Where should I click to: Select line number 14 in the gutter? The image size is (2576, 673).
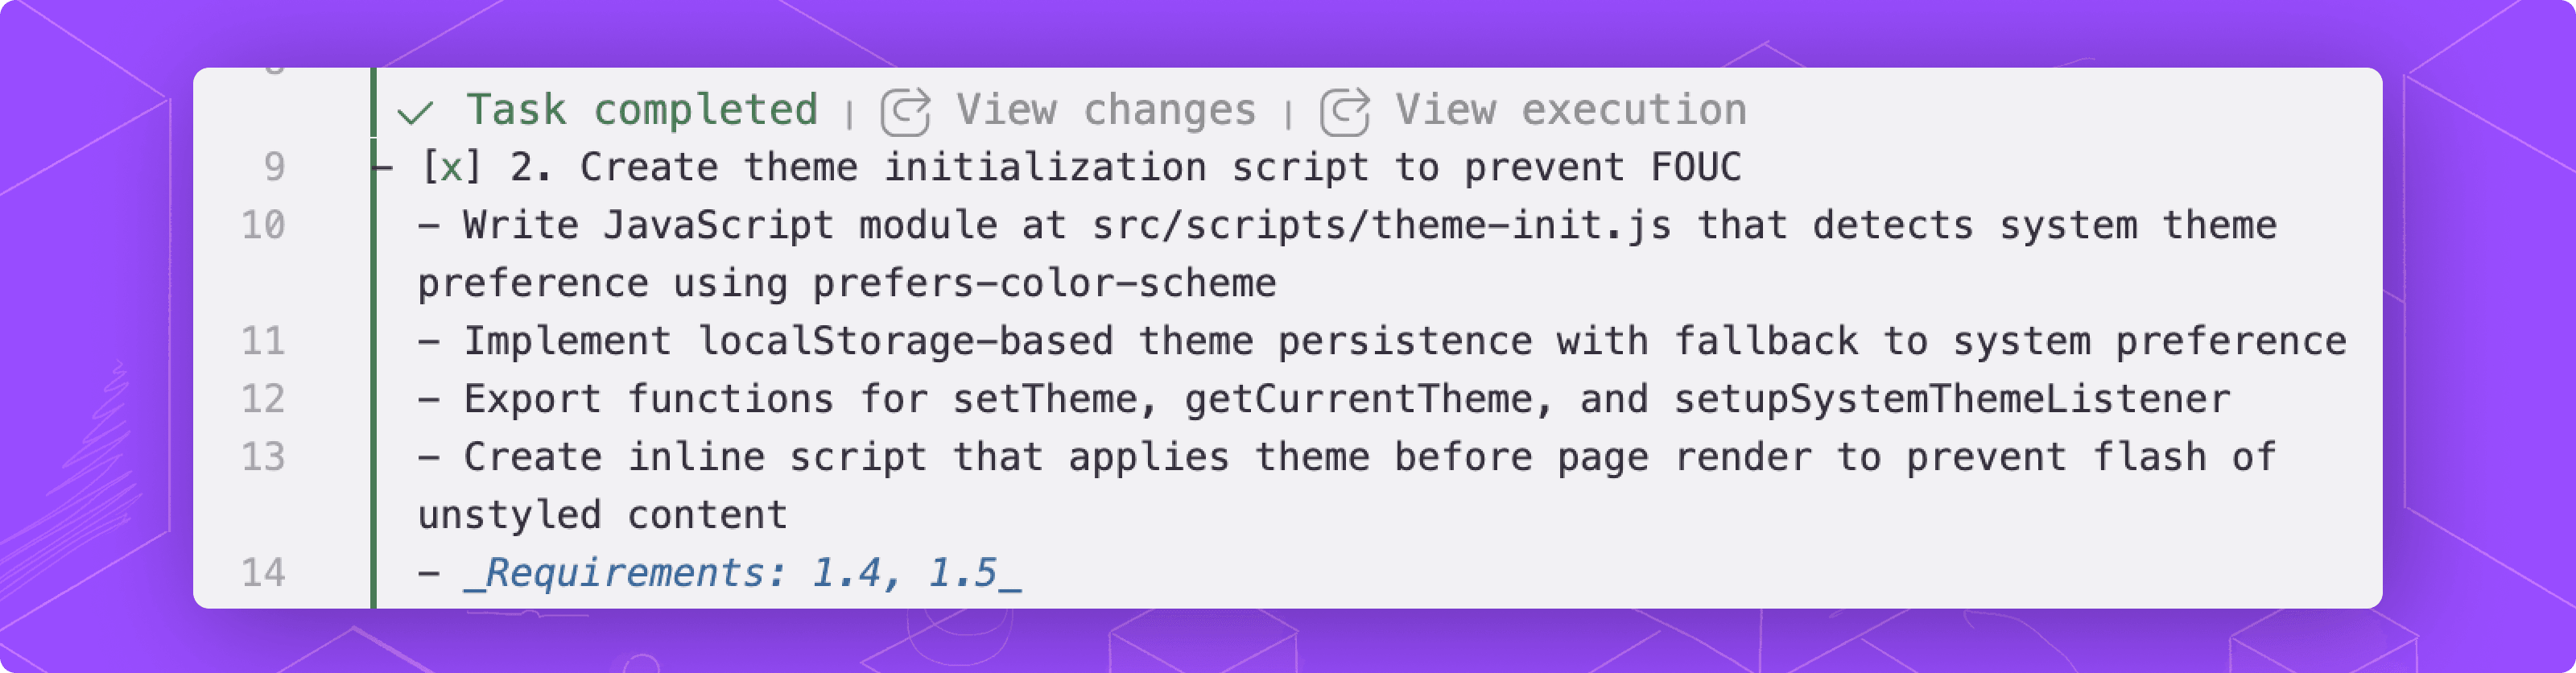[x=263, y=573]
